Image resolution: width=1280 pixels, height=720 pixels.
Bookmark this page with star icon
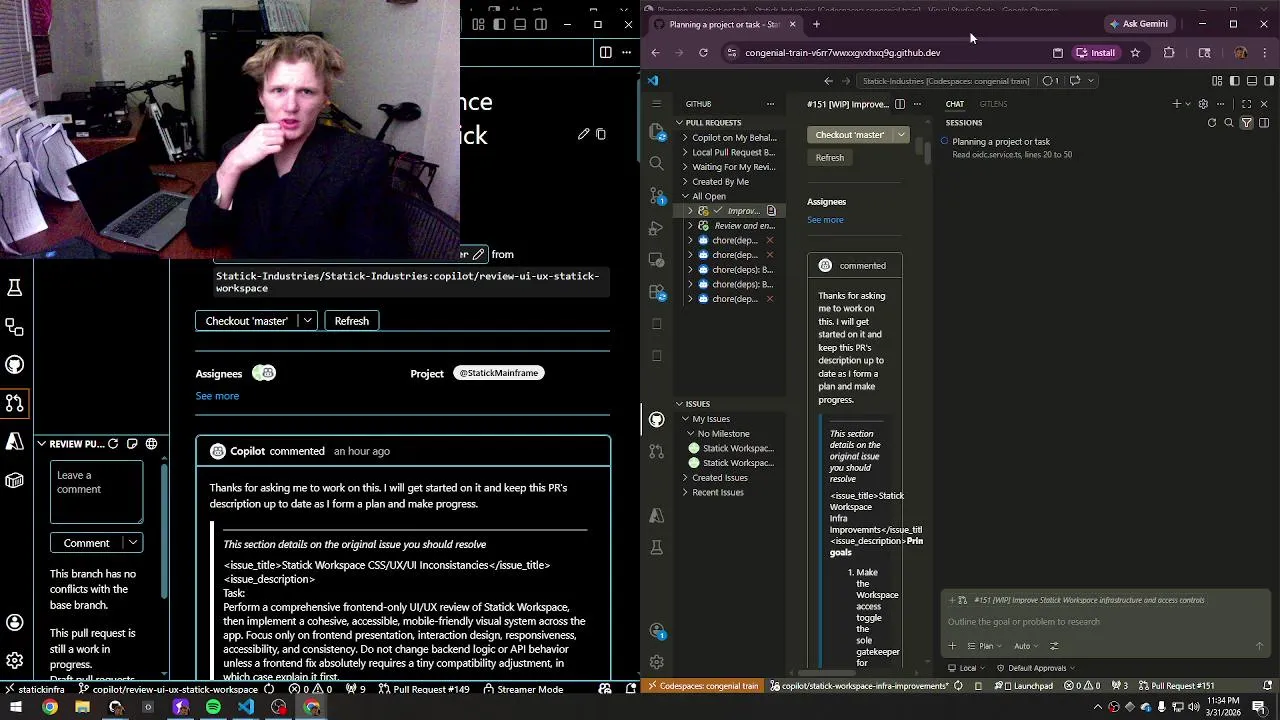(x=1135, y=53)
